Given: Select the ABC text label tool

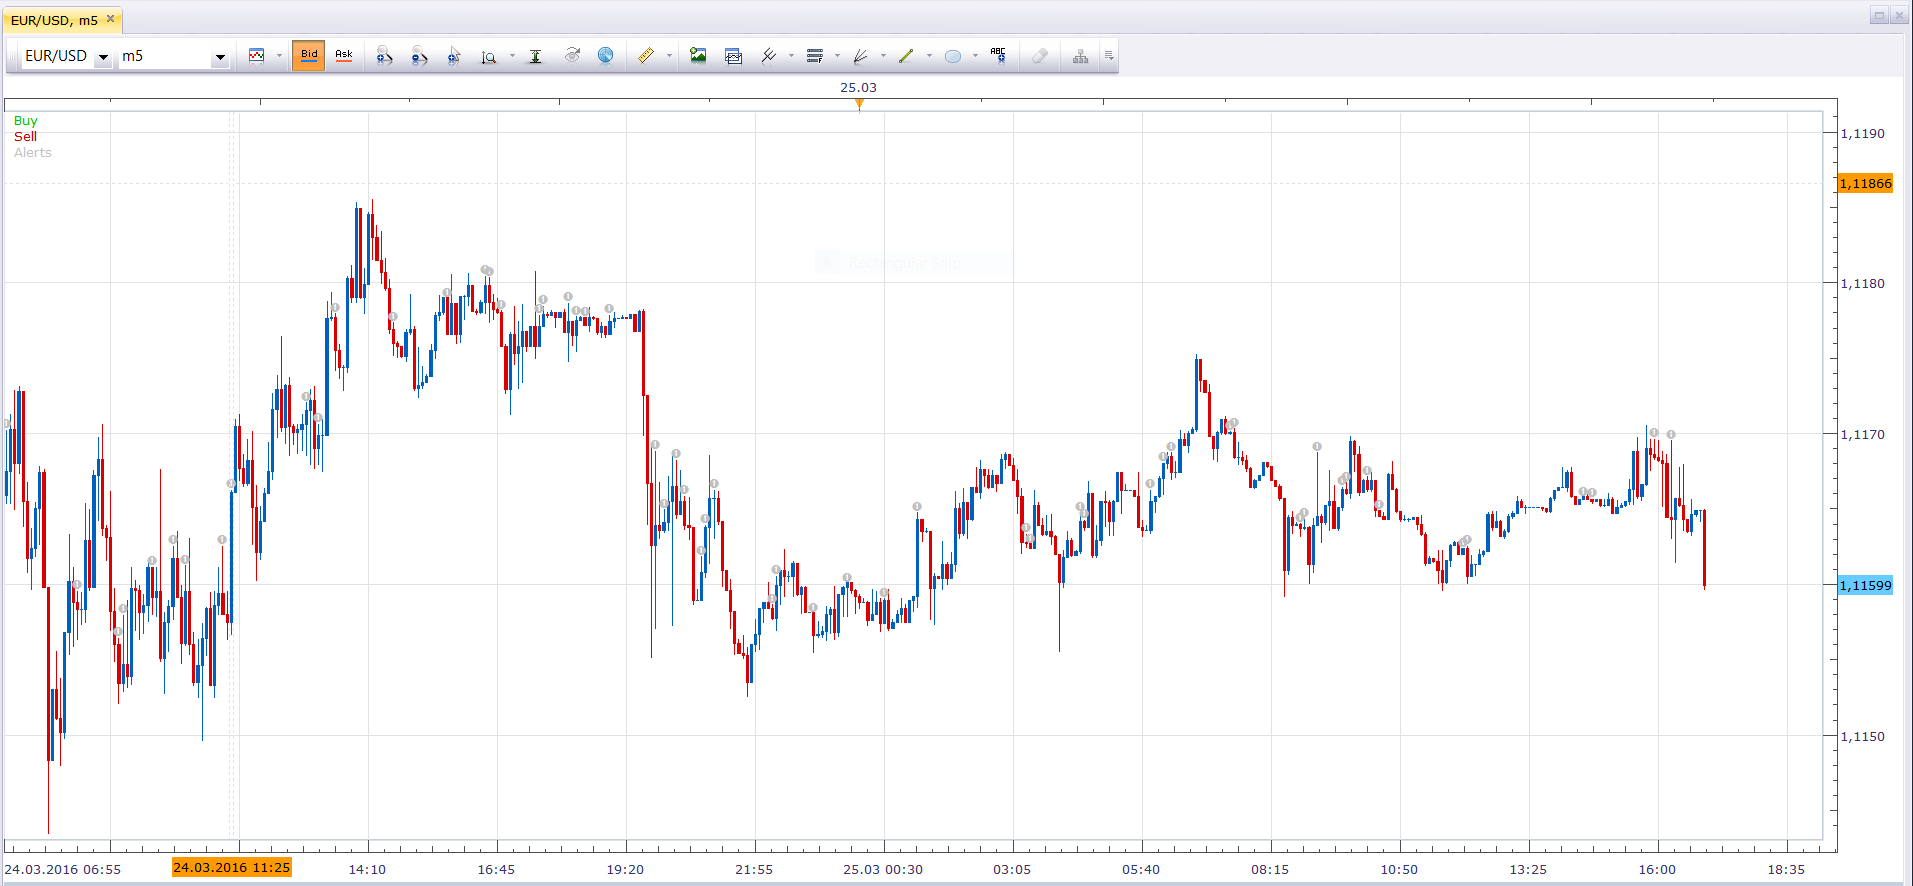Looking at the screenshot, I should click(x=998, y=56).
